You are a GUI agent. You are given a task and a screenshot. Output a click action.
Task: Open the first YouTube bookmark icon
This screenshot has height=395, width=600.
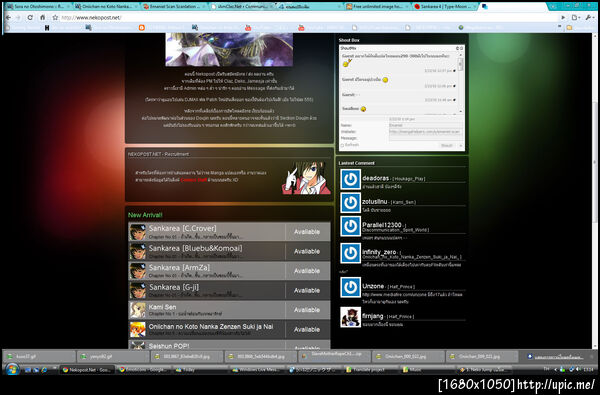tap(248, 28)
